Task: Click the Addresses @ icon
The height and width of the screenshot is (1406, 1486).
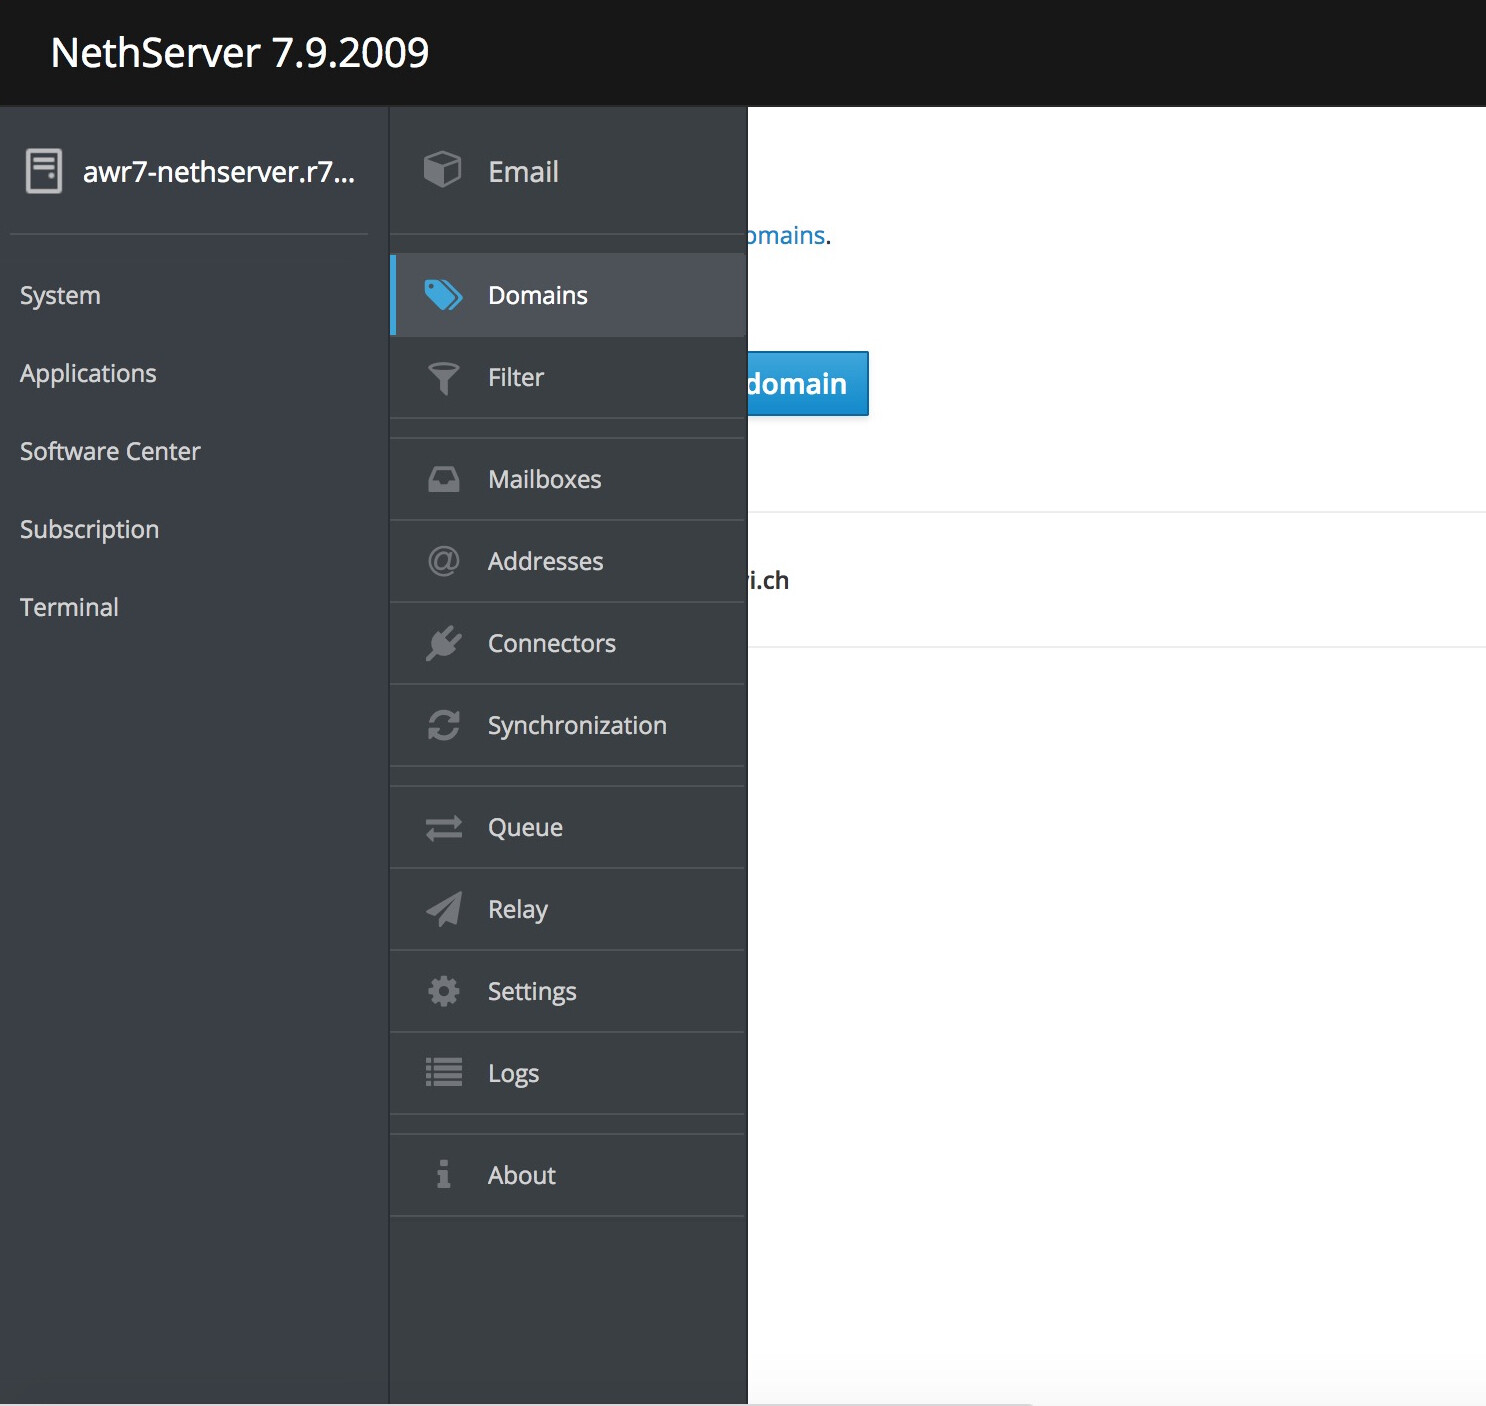Action: tap(443, 561)
